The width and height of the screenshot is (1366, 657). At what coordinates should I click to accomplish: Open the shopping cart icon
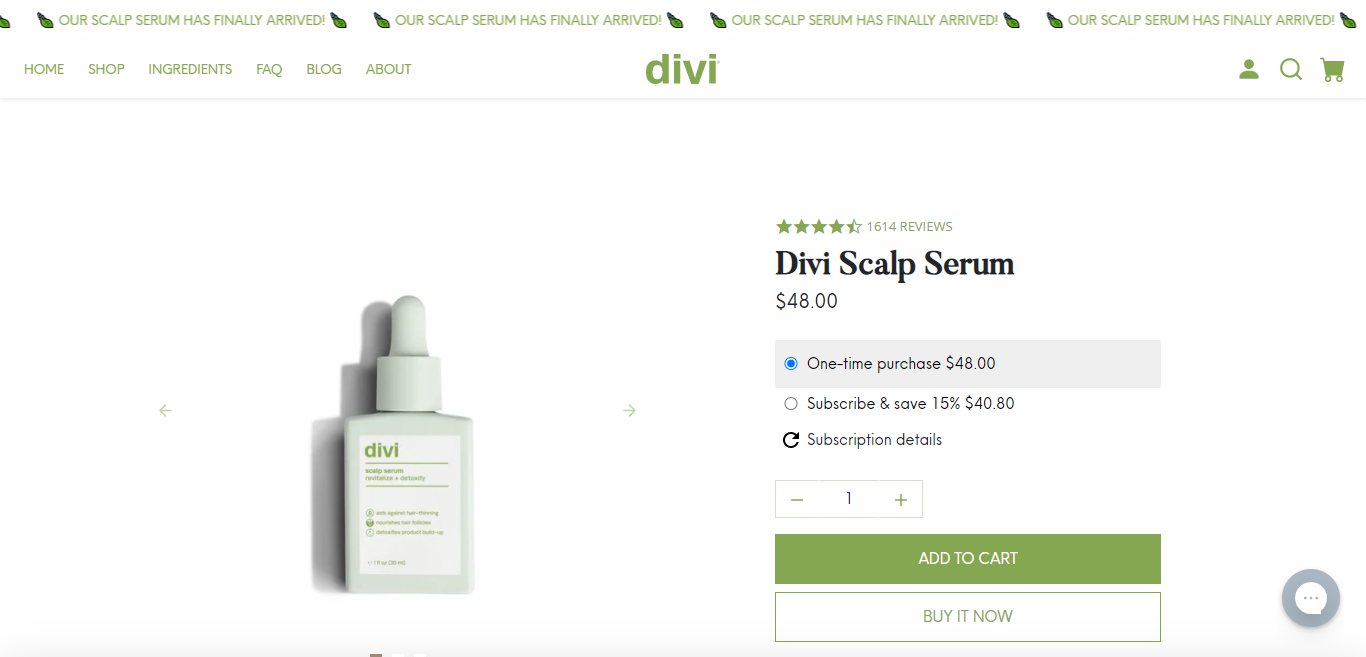coord(1332,69)
